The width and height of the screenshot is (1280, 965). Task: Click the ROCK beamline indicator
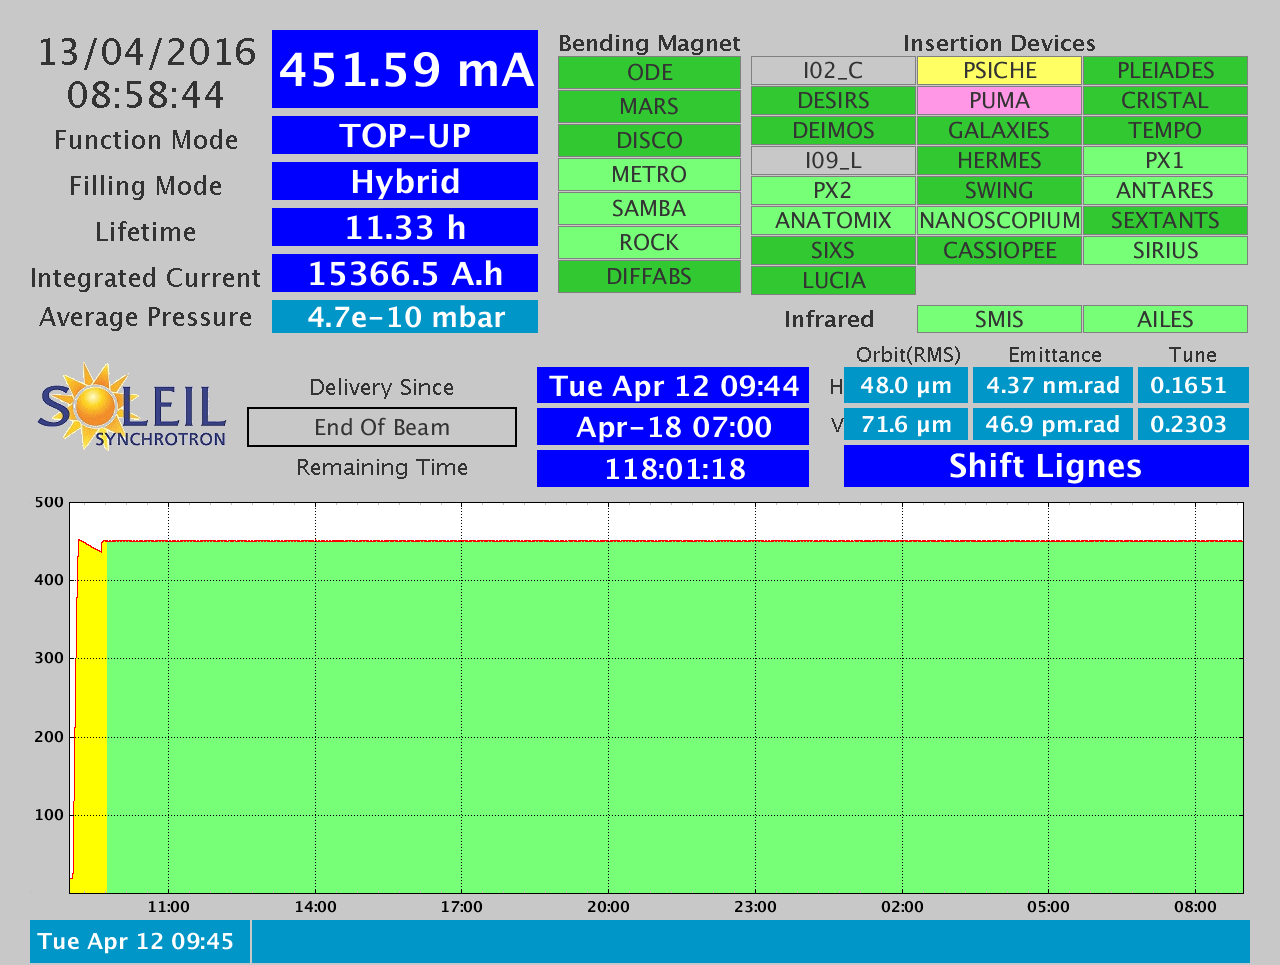click(649, 243)
